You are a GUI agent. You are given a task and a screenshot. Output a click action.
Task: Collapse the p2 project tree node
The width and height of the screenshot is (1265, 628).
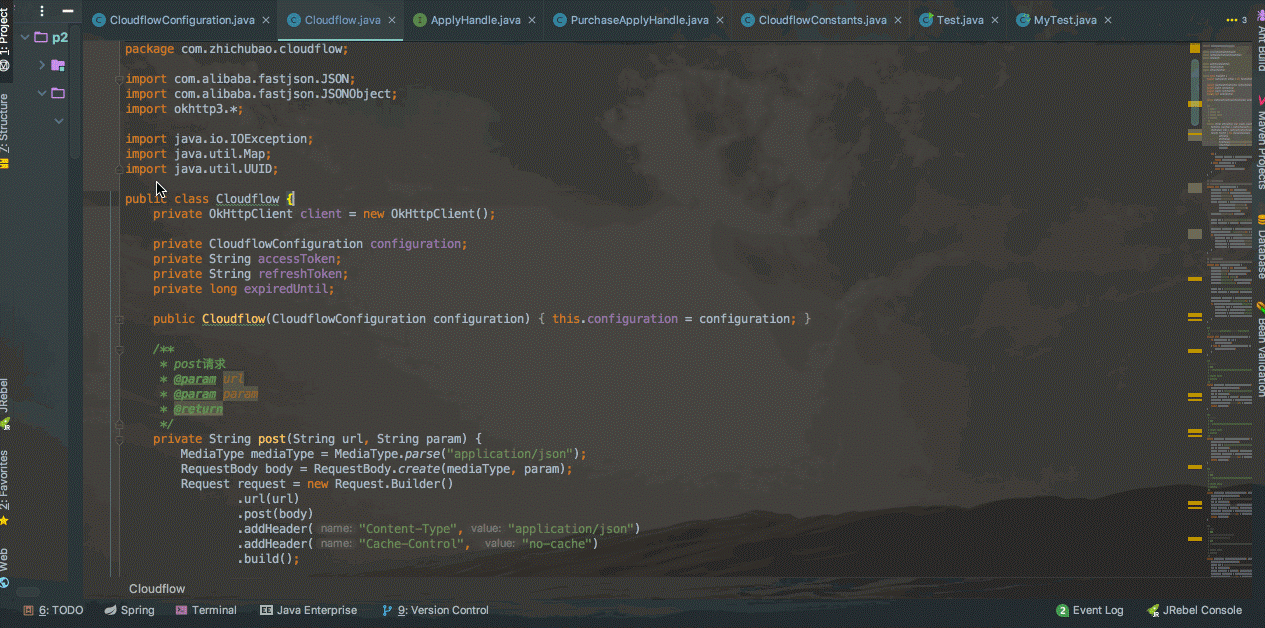point(24,37)
